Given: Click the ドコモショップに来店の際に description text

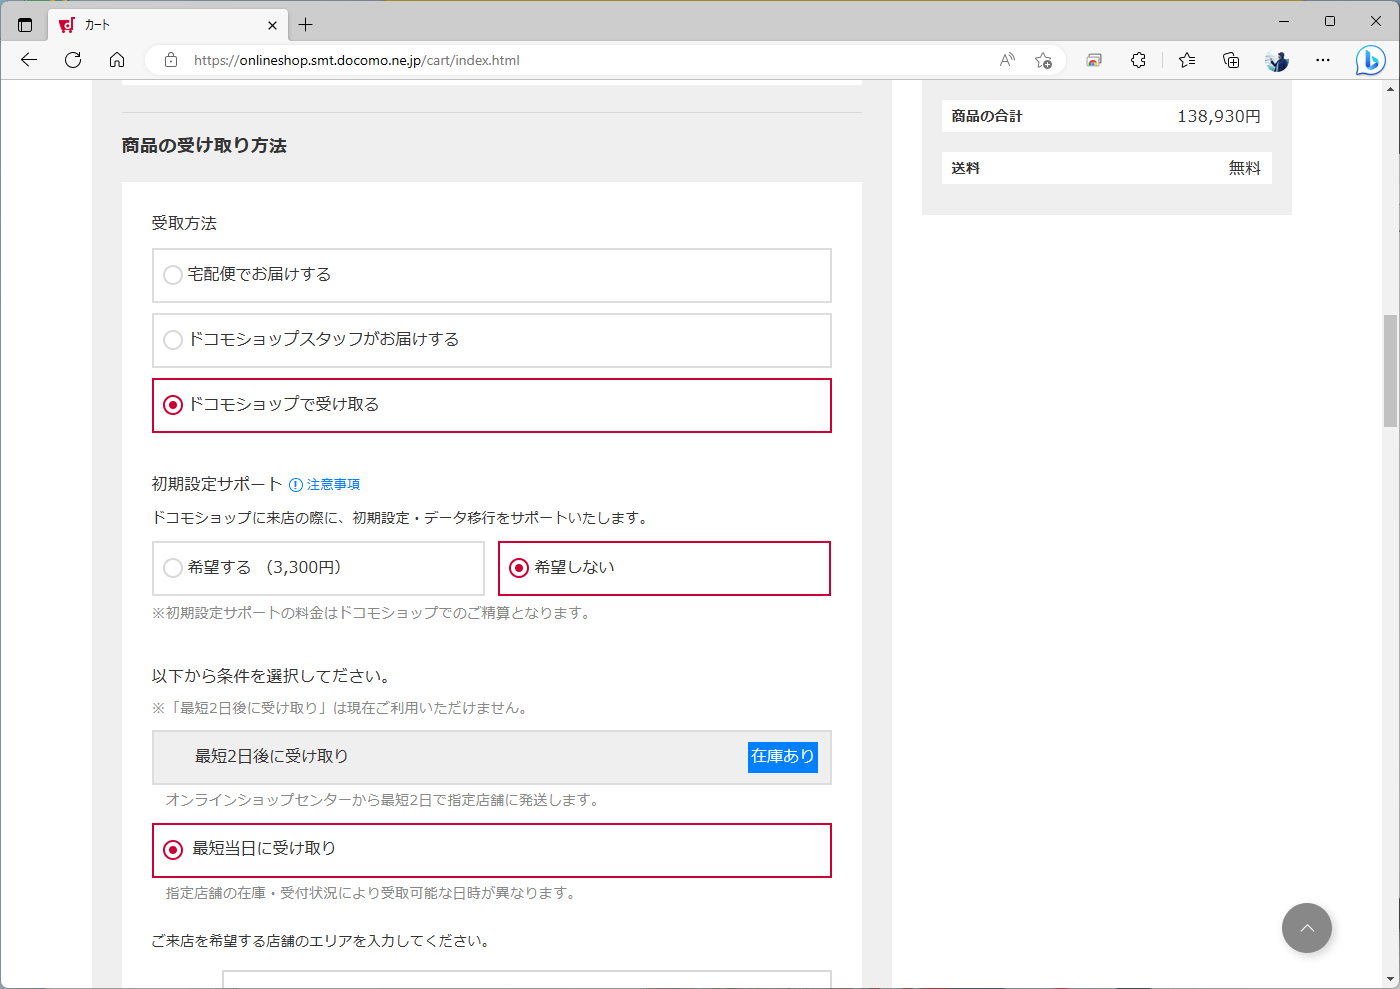Looking at the screenshot, I should [402, 518].
